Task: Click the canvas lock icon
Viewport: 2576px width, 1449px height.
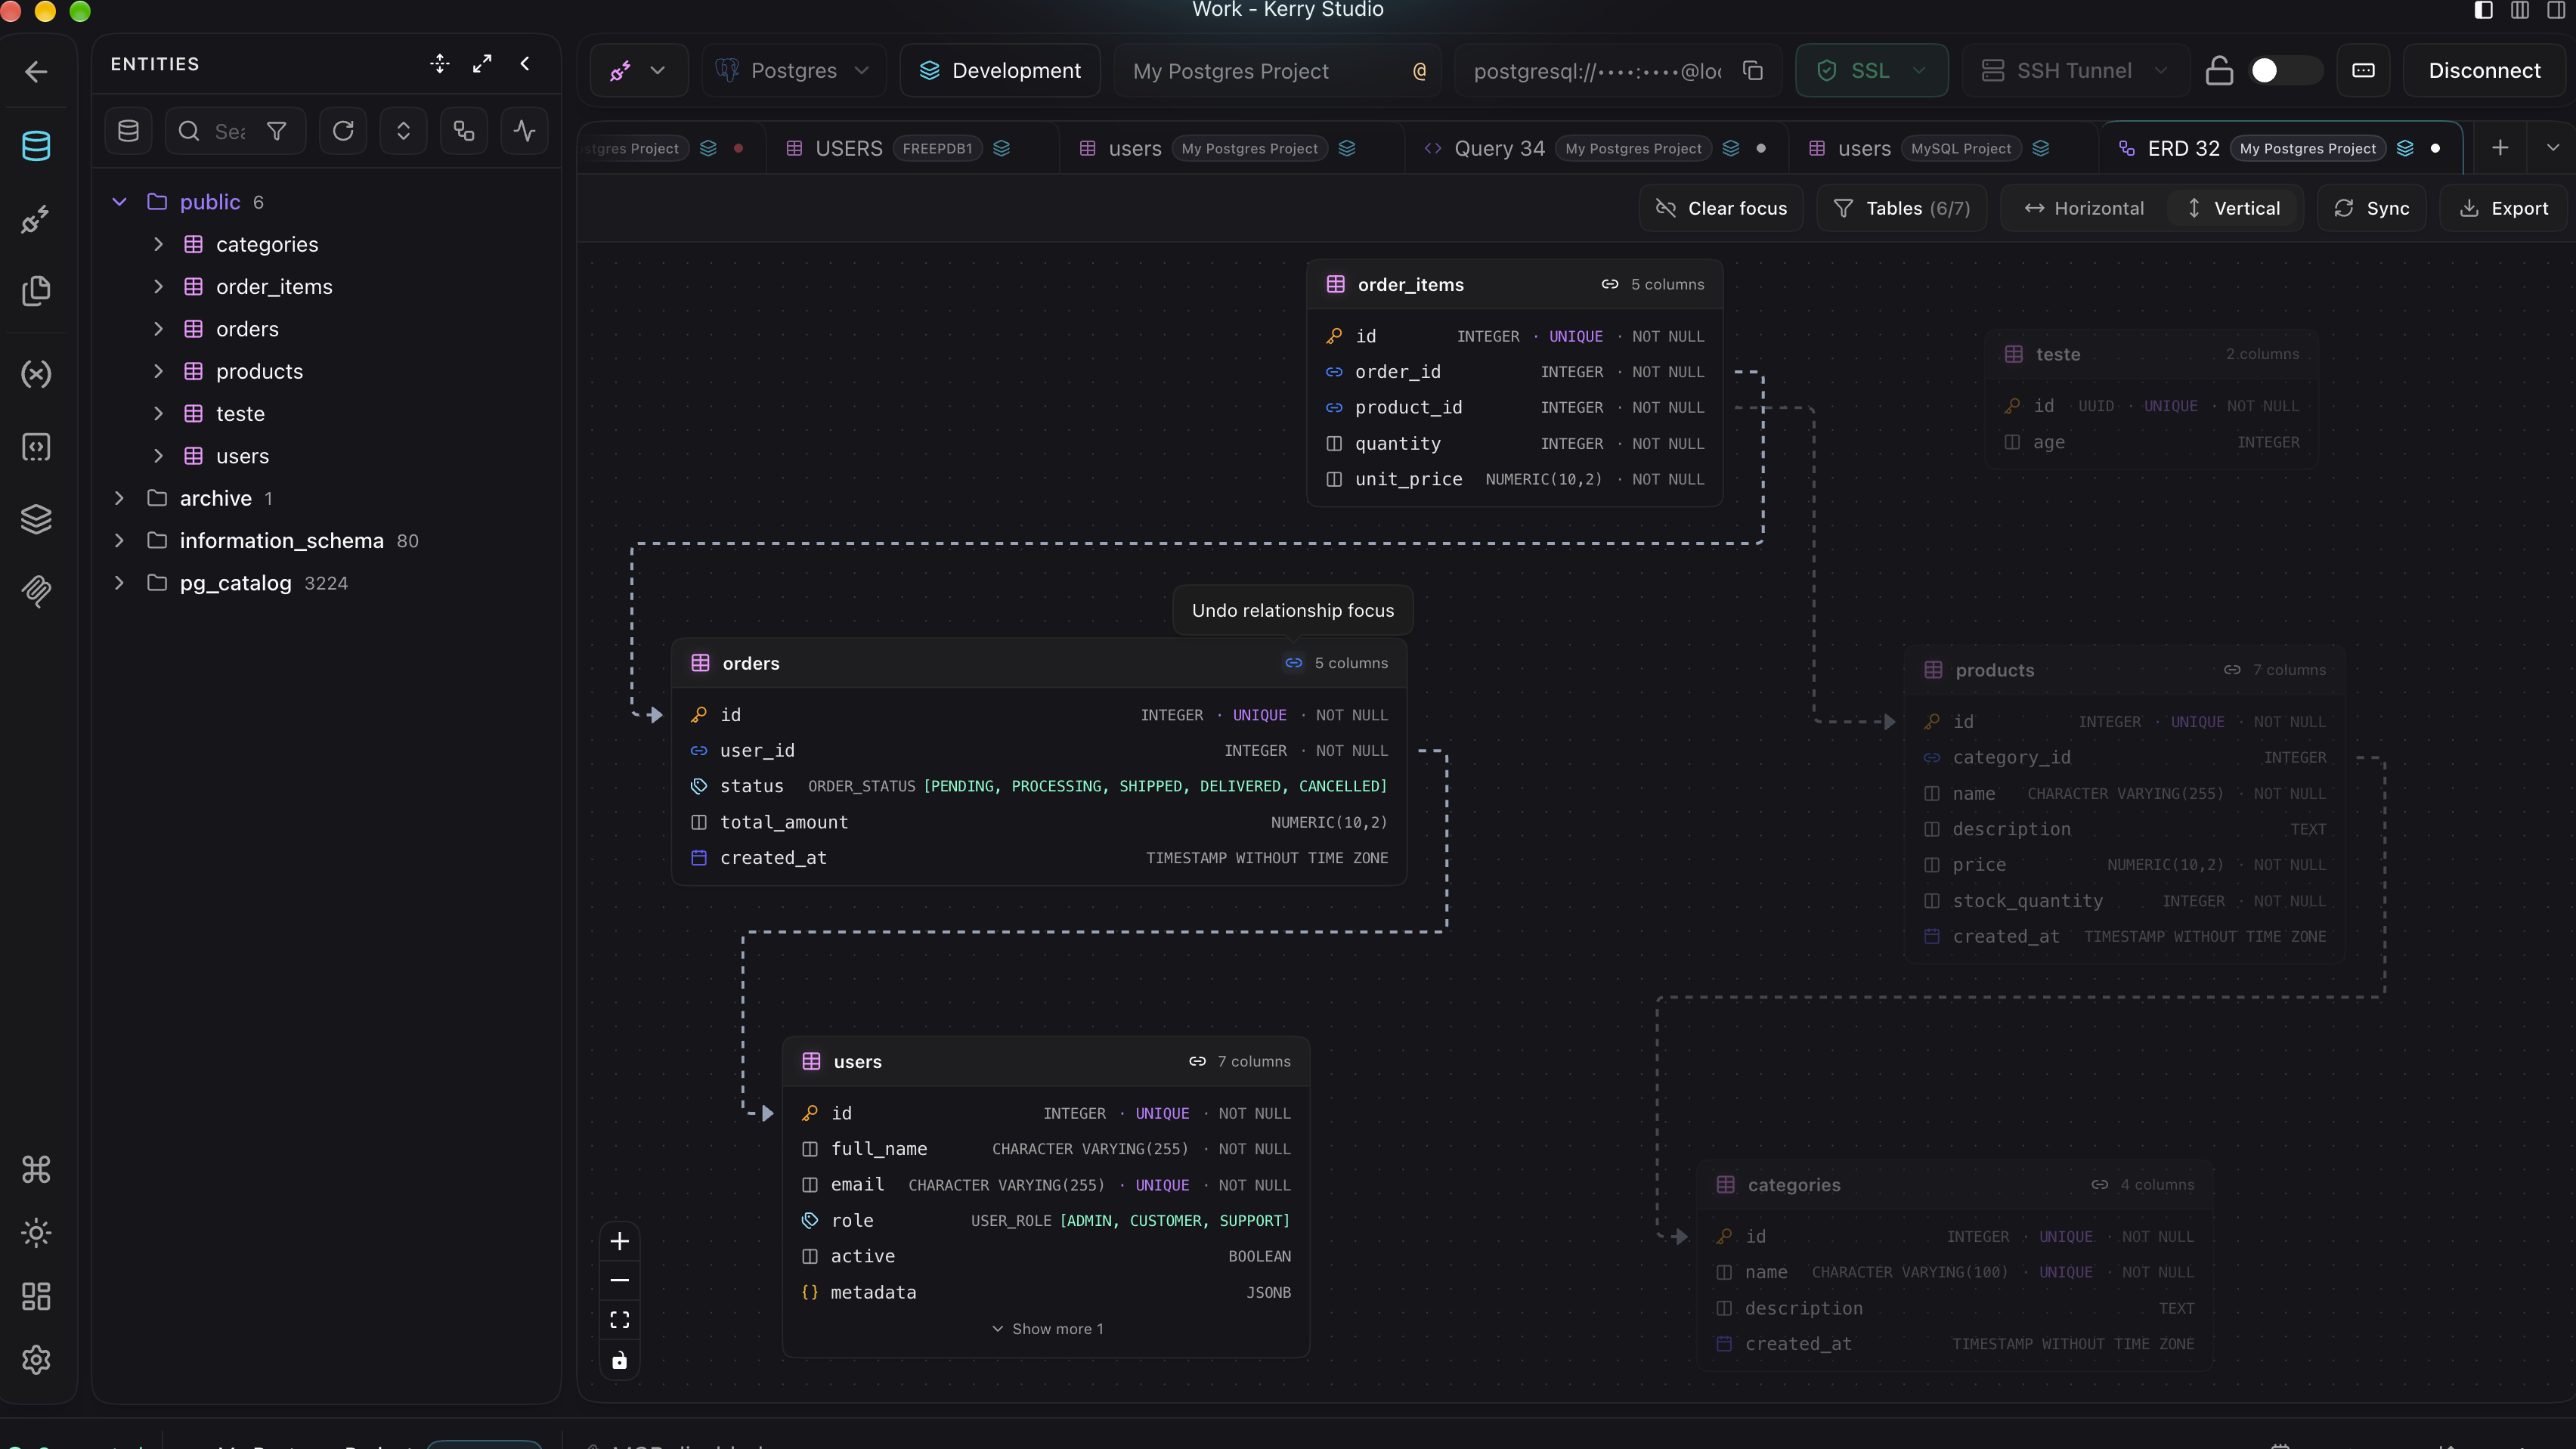Action: click(620, 1360)
